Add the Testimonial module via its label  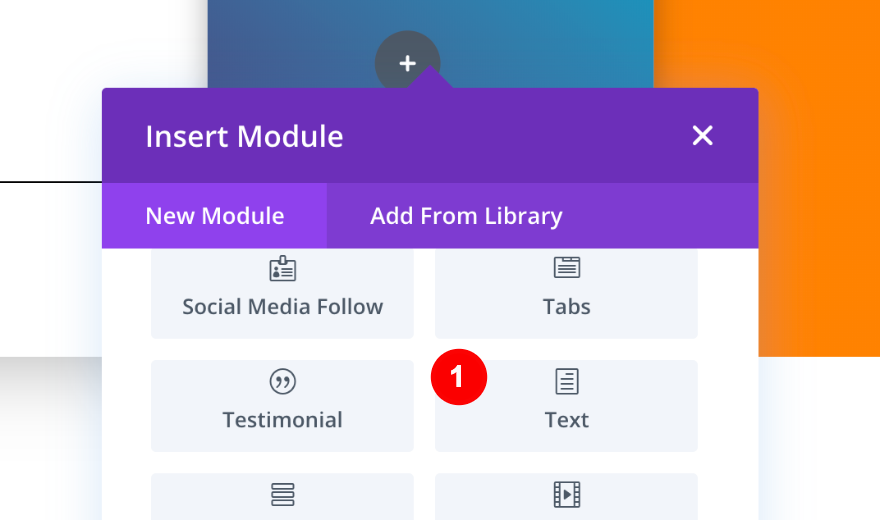click(283, 420)
